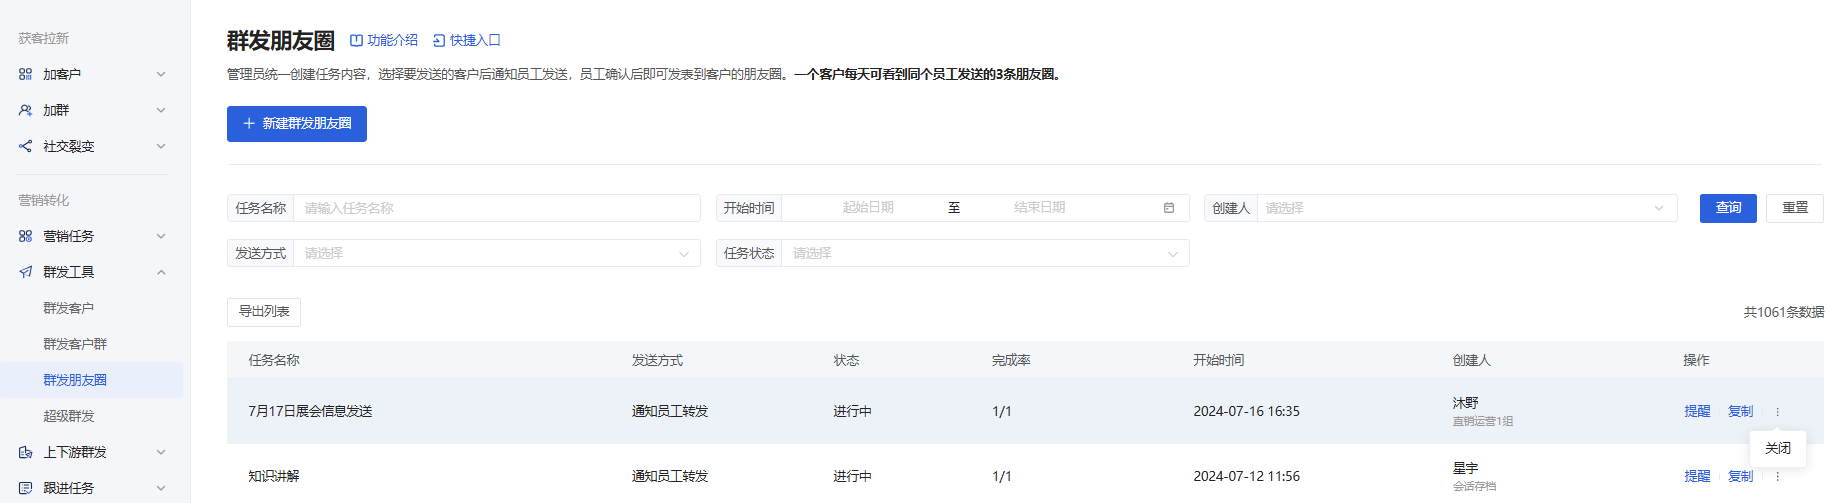Click 复制 for 7月17日展会信息发送

point(1741,412)
